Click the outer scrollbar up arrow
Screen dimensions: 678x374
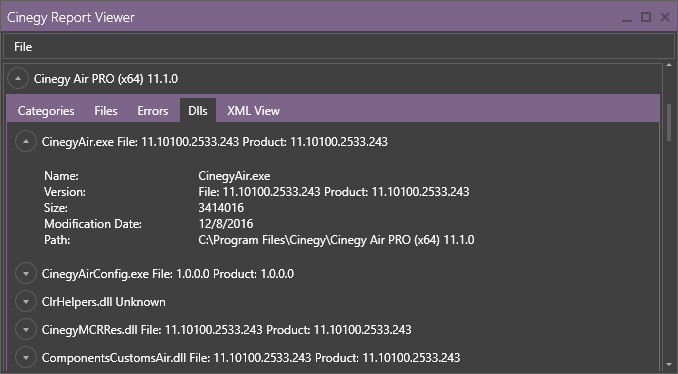pyautogui.click(x=669, y=65)
